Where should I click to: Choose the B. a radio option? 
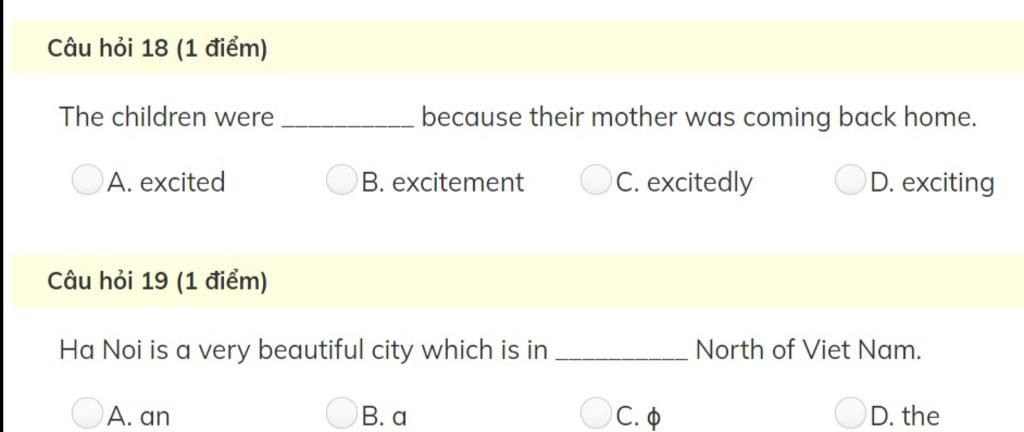point(341,412)
